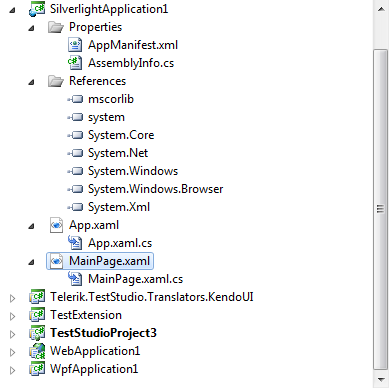Click the Telerik.TestStudio.Translators.KendoUI project icon
Image resolution: width=389 pixels, height=388 pixels.
pos(37,297)
